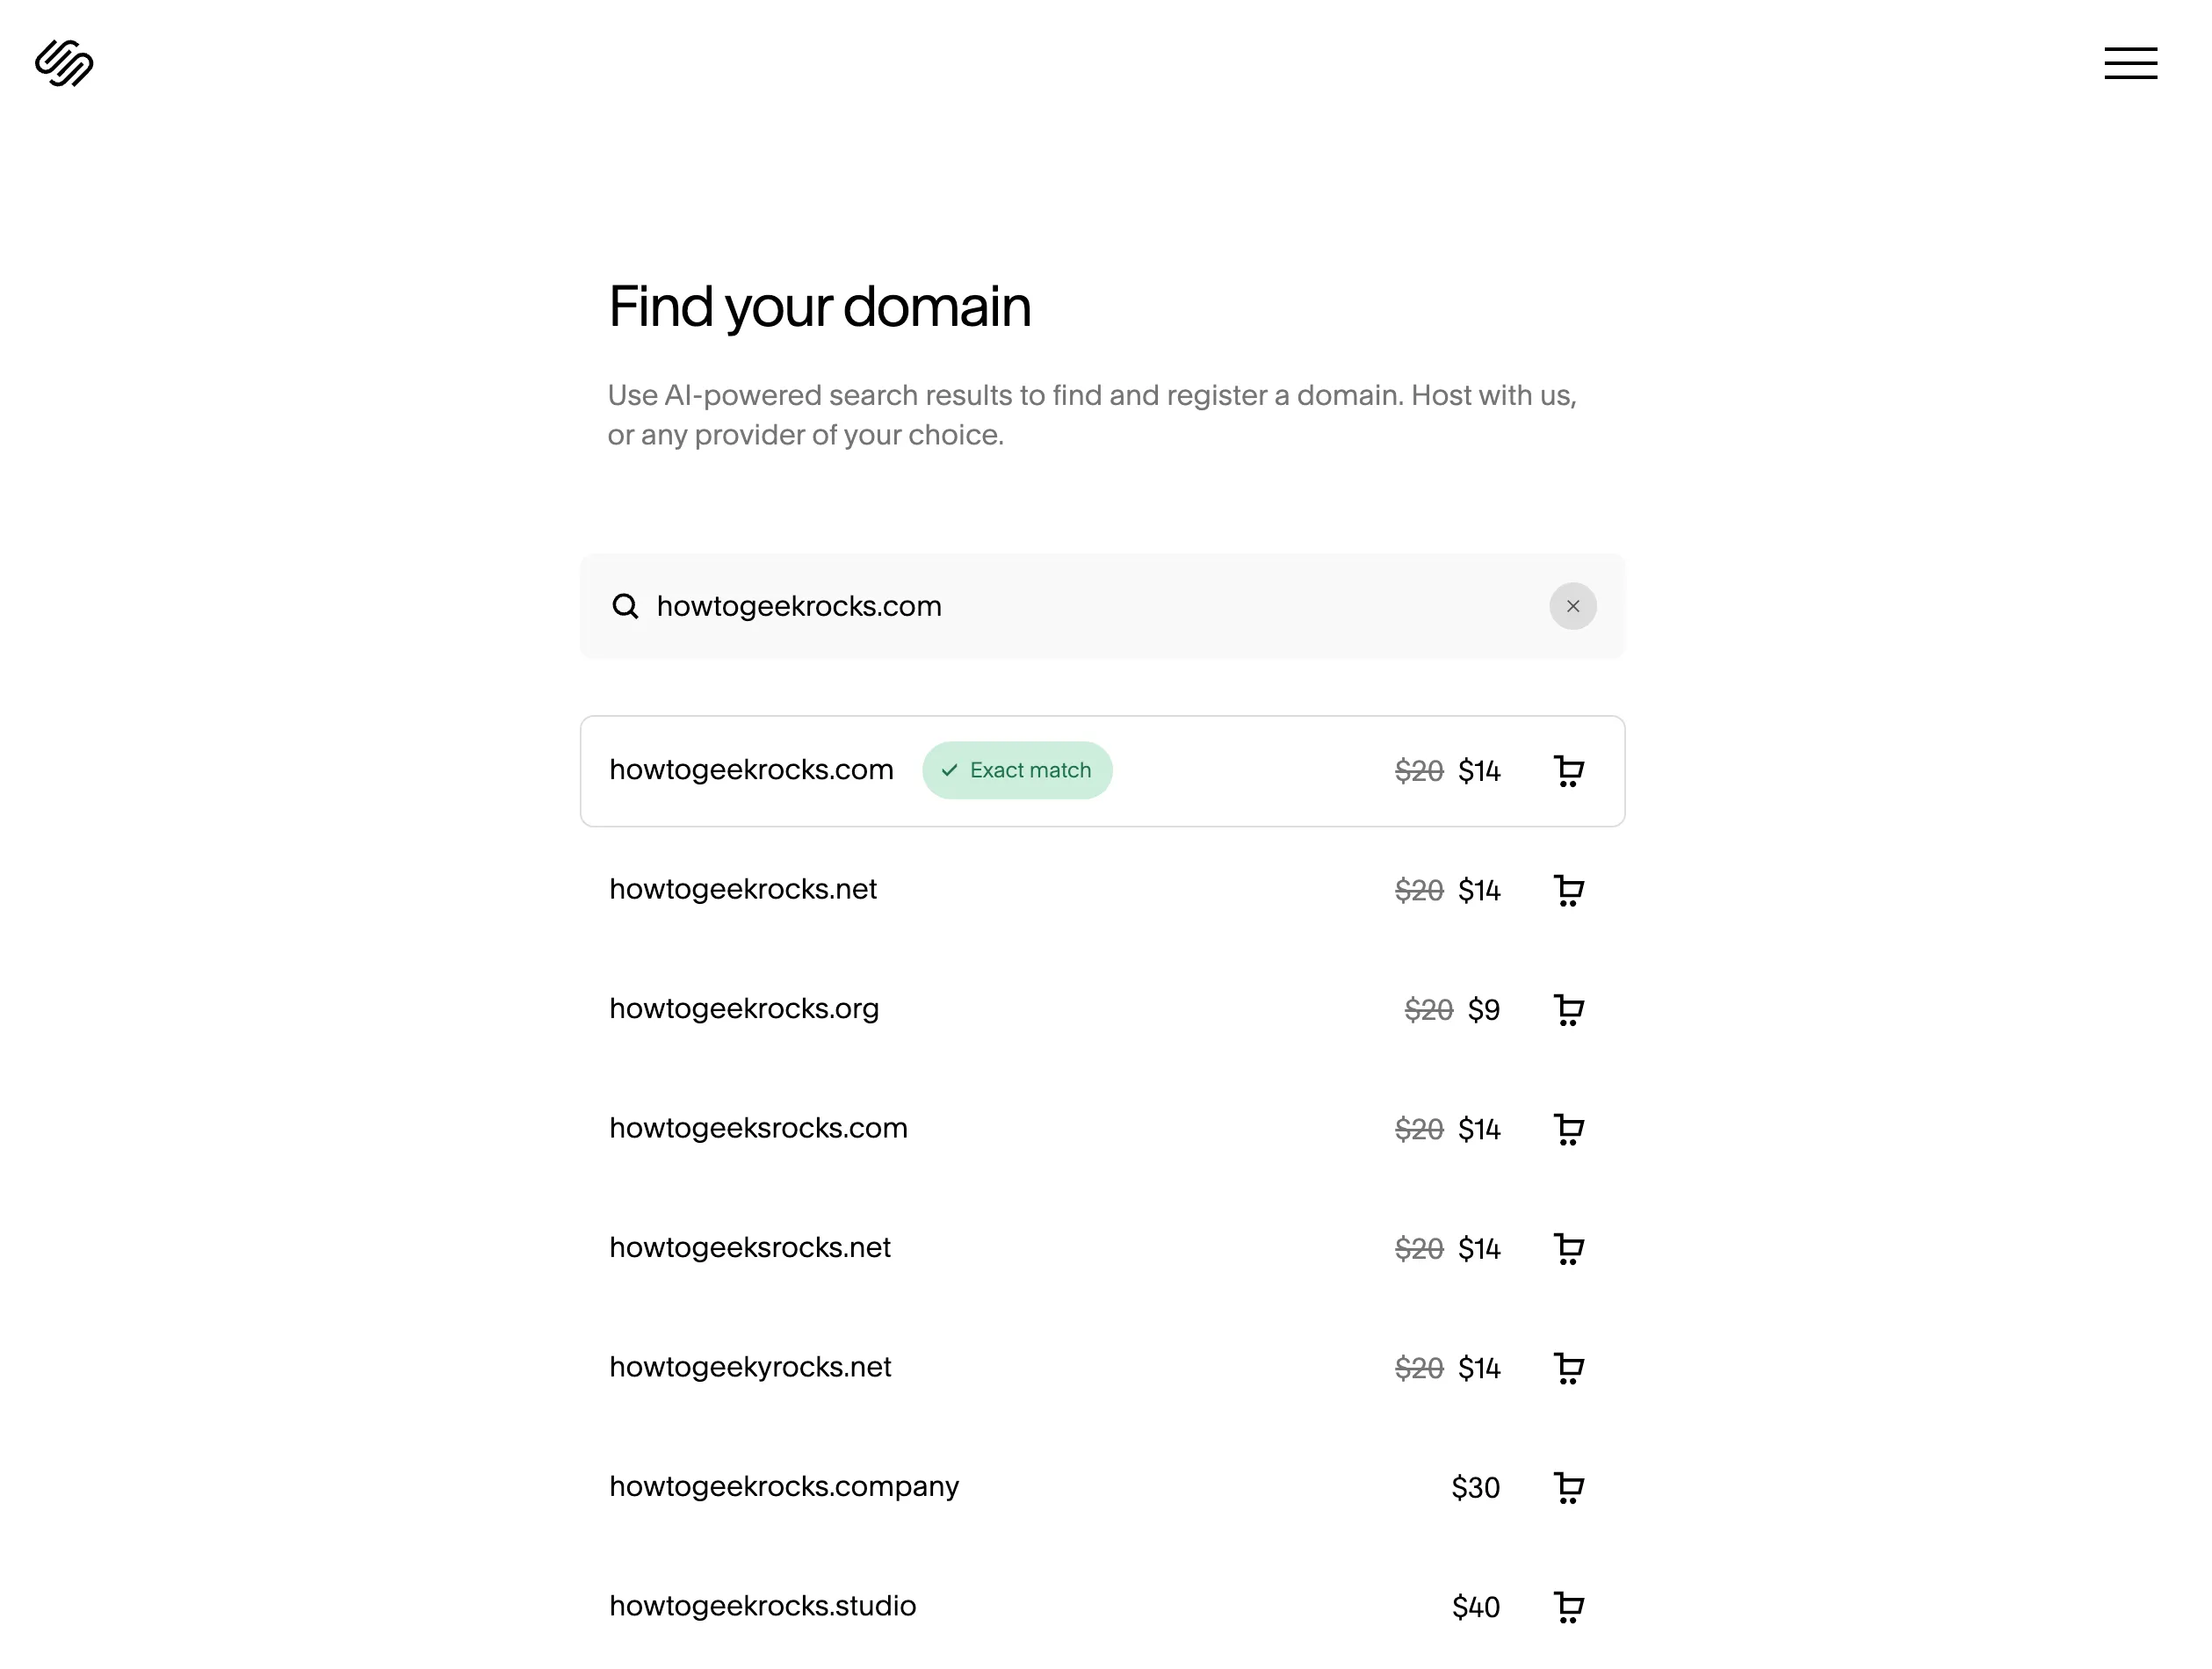Click the $9 price for howtogeekrocks.org
Image resolution: width=2212 pixels, height=1669 pixels.
1483,1010
